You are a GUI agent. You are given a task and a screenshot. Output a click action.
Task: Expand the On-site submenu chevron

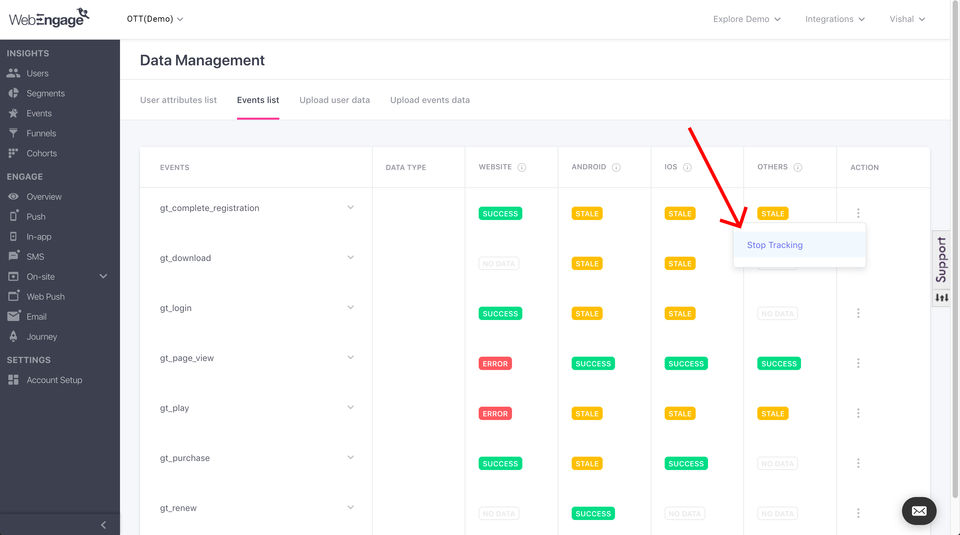pyautogui.click(x=103, y=276)
